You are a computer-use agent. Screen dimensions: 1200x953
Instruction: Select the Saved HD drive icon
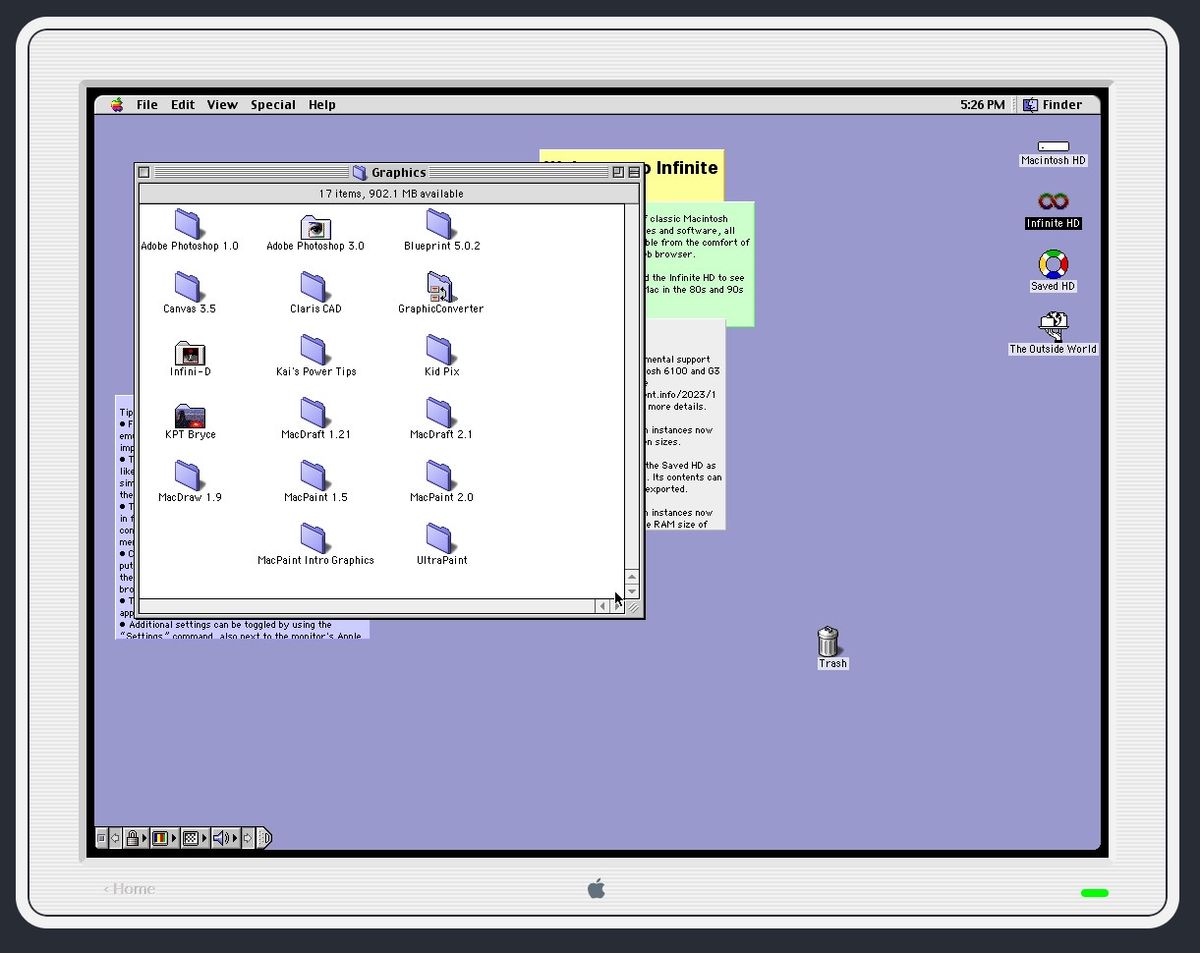coord(1053,264)
